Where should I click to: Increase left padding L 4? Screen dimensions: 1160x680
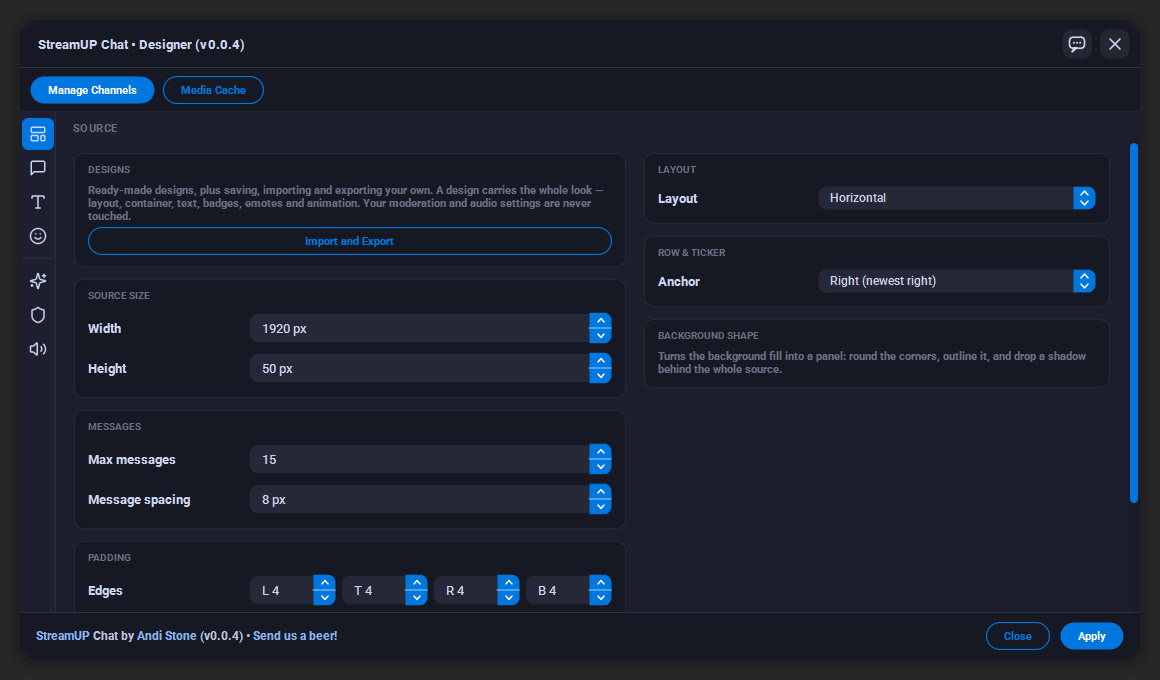pyautogui.click(x=324, y=583)
